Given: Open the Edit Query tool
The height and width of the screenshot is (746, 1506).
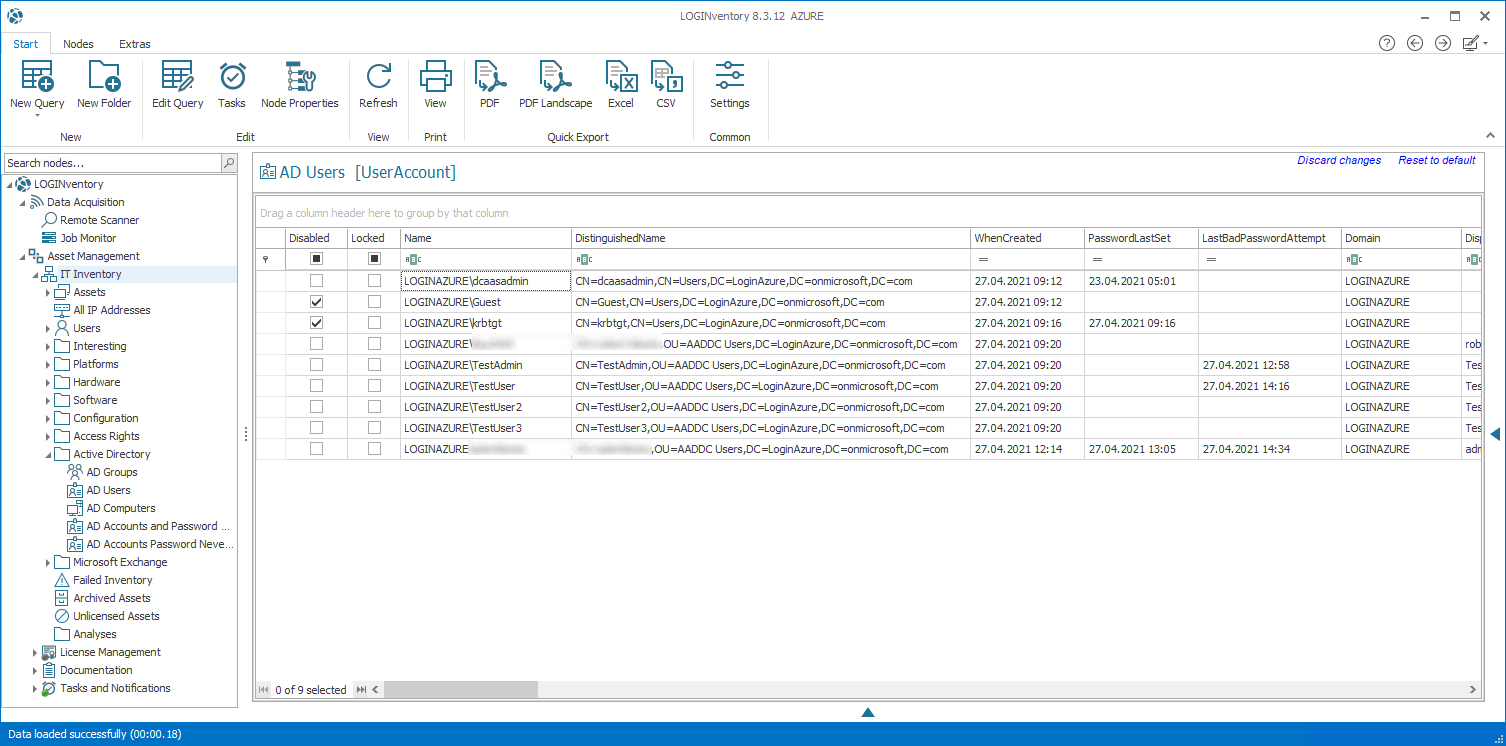Looking at the screenshot, I should [177, 85].
